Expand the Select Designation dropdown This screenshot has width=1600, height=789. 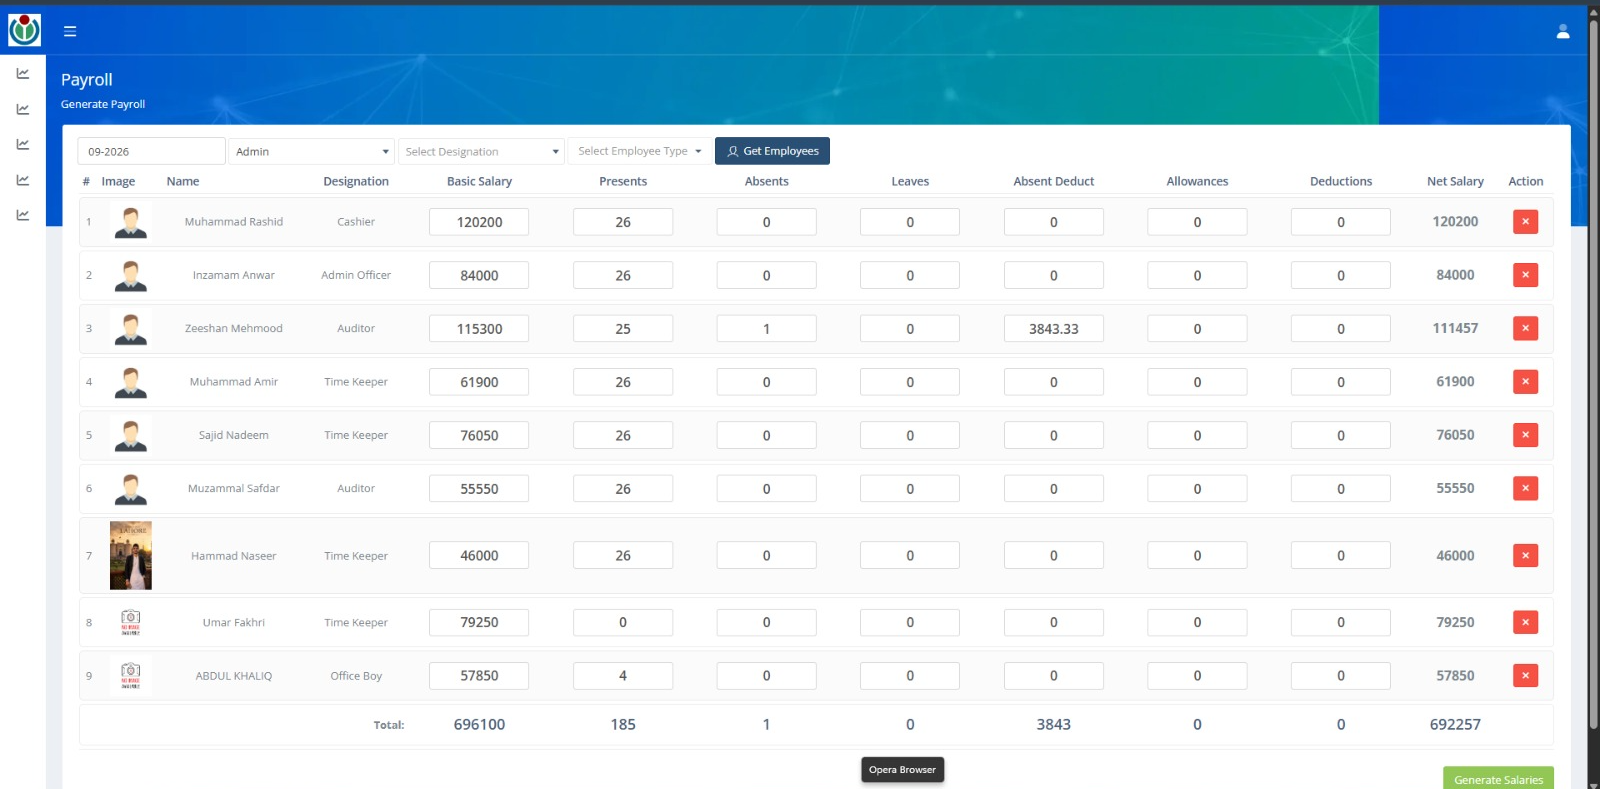[x=481, y=151]
